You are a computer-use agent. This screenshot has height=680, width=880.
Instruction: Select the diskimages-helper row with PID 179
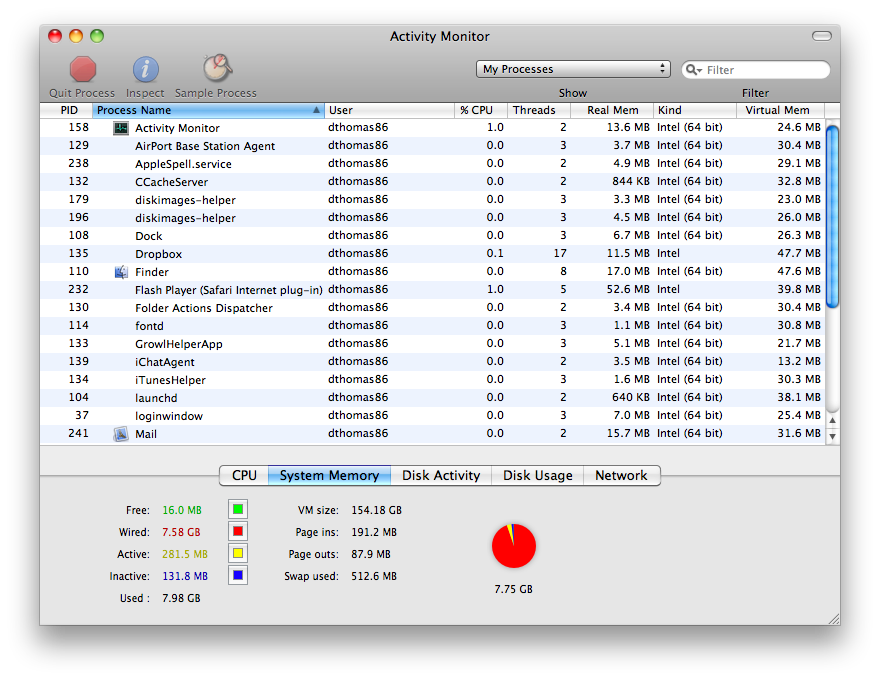433,200
